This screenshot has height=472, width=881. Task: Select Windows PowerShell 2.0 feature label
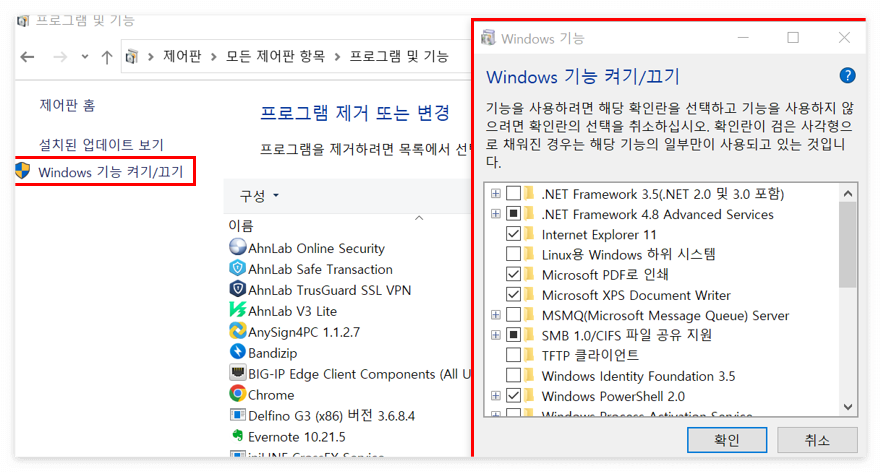pyautogui.click(x=613, y=396)
